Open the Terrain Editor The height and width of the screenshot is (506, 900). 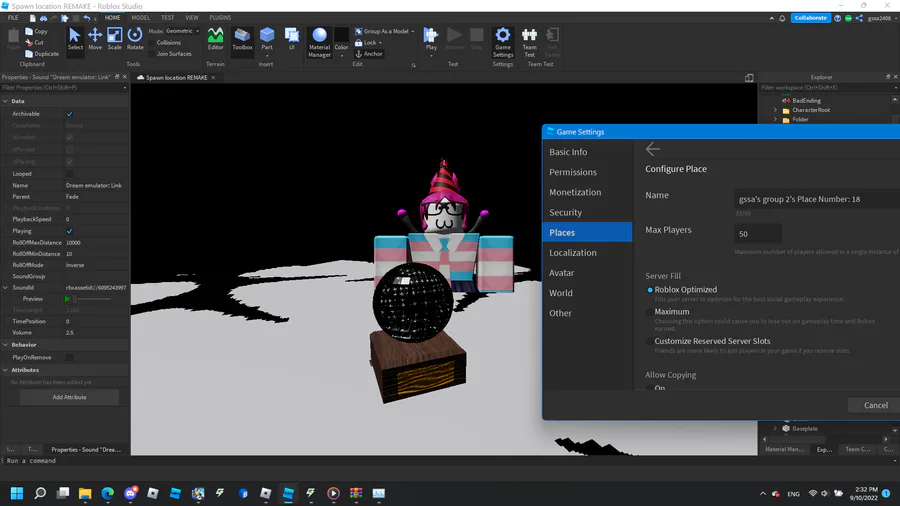coord(215,39)
